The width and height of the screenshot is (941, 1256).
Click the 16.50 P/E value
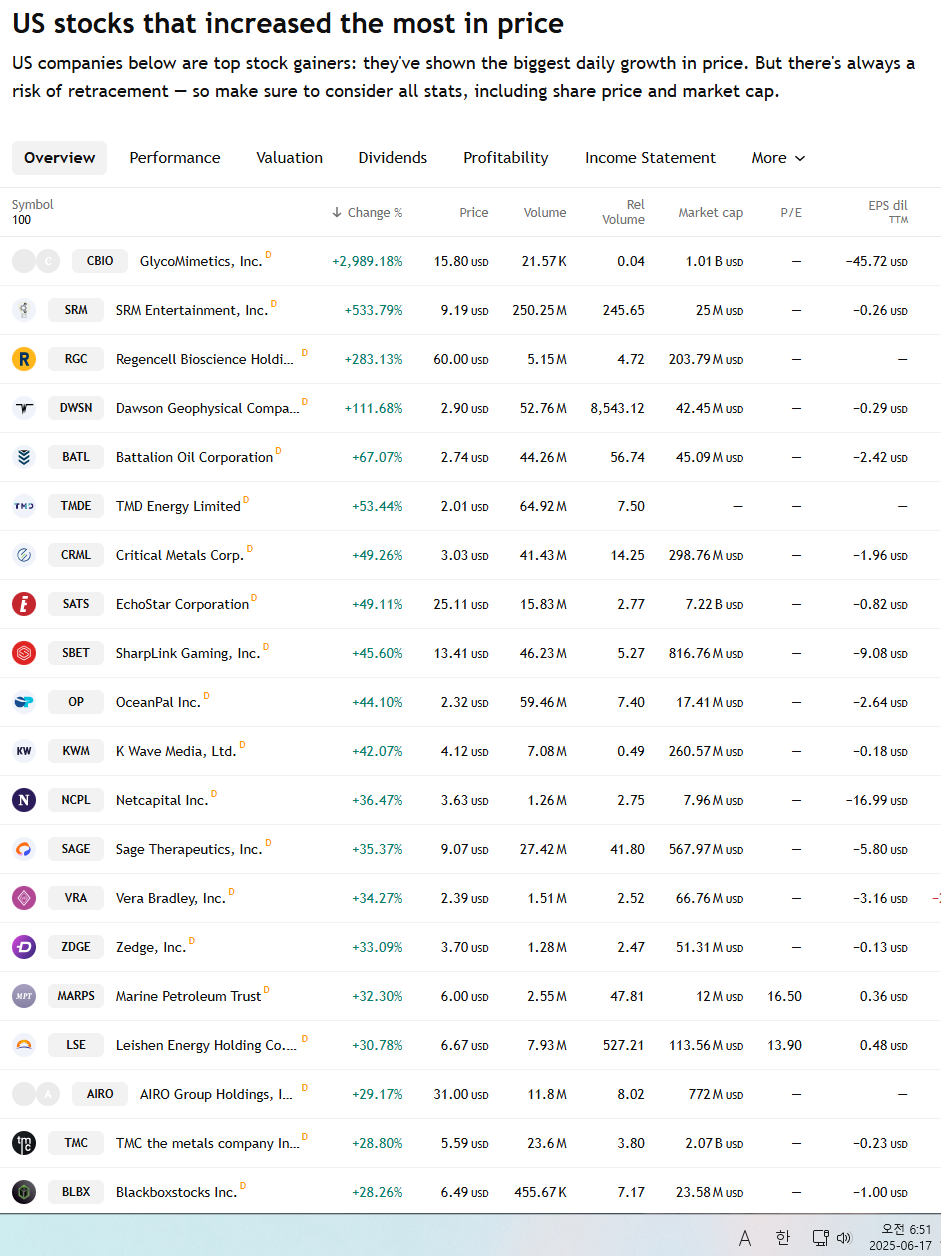click(x=784, y=996)
